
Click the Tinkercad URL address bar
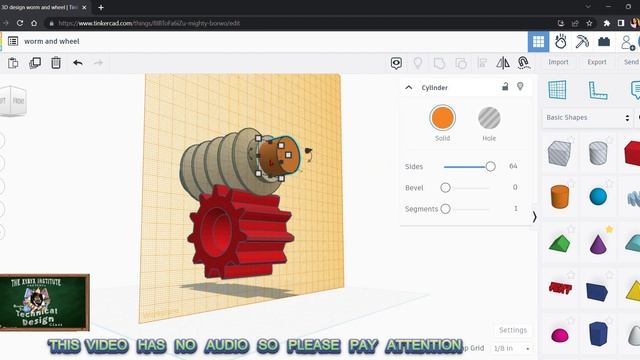[x=300, y=23]
